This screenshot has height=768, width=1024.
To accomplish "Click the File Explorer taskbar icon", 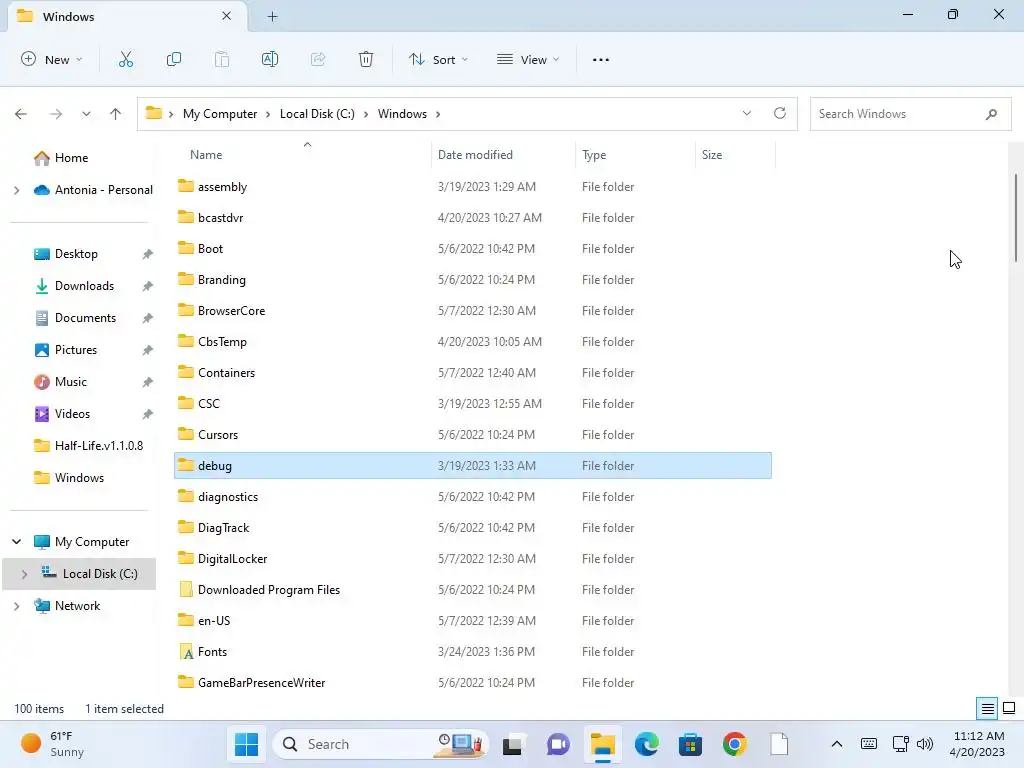I will pos(602,744).
